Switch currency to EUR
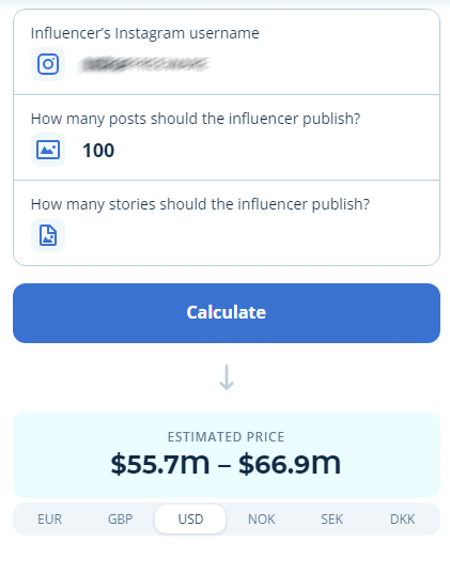Screen dimensions: 450x573 [x=49, y=519]
